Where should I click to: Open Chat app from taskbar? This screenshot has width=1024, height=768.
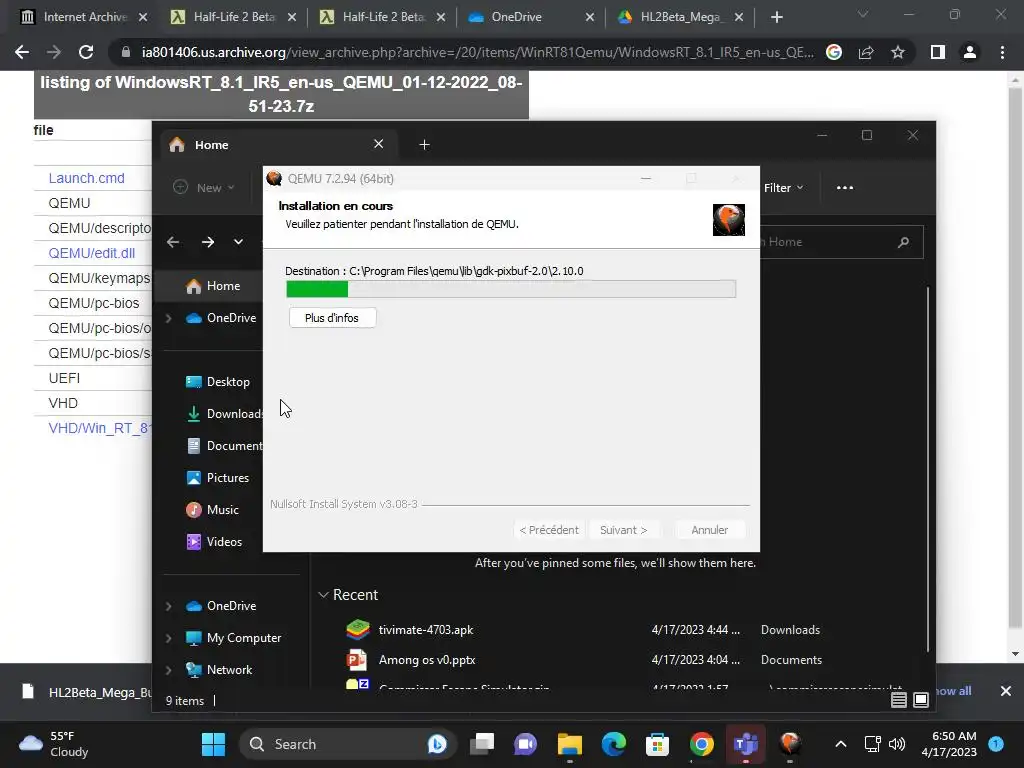click(526, 744)
